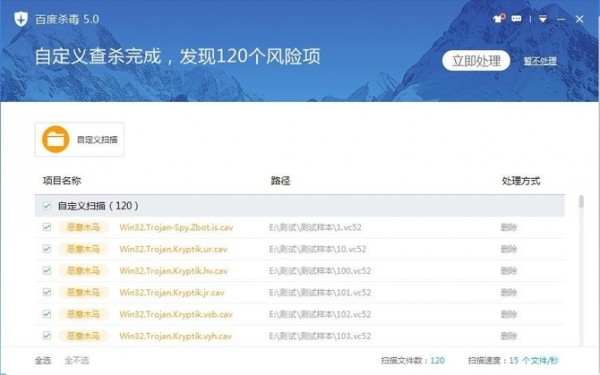Open 删除 action for 103.vc52 row
The width and height of the screenshot is (600, 375).
(509, 336)
